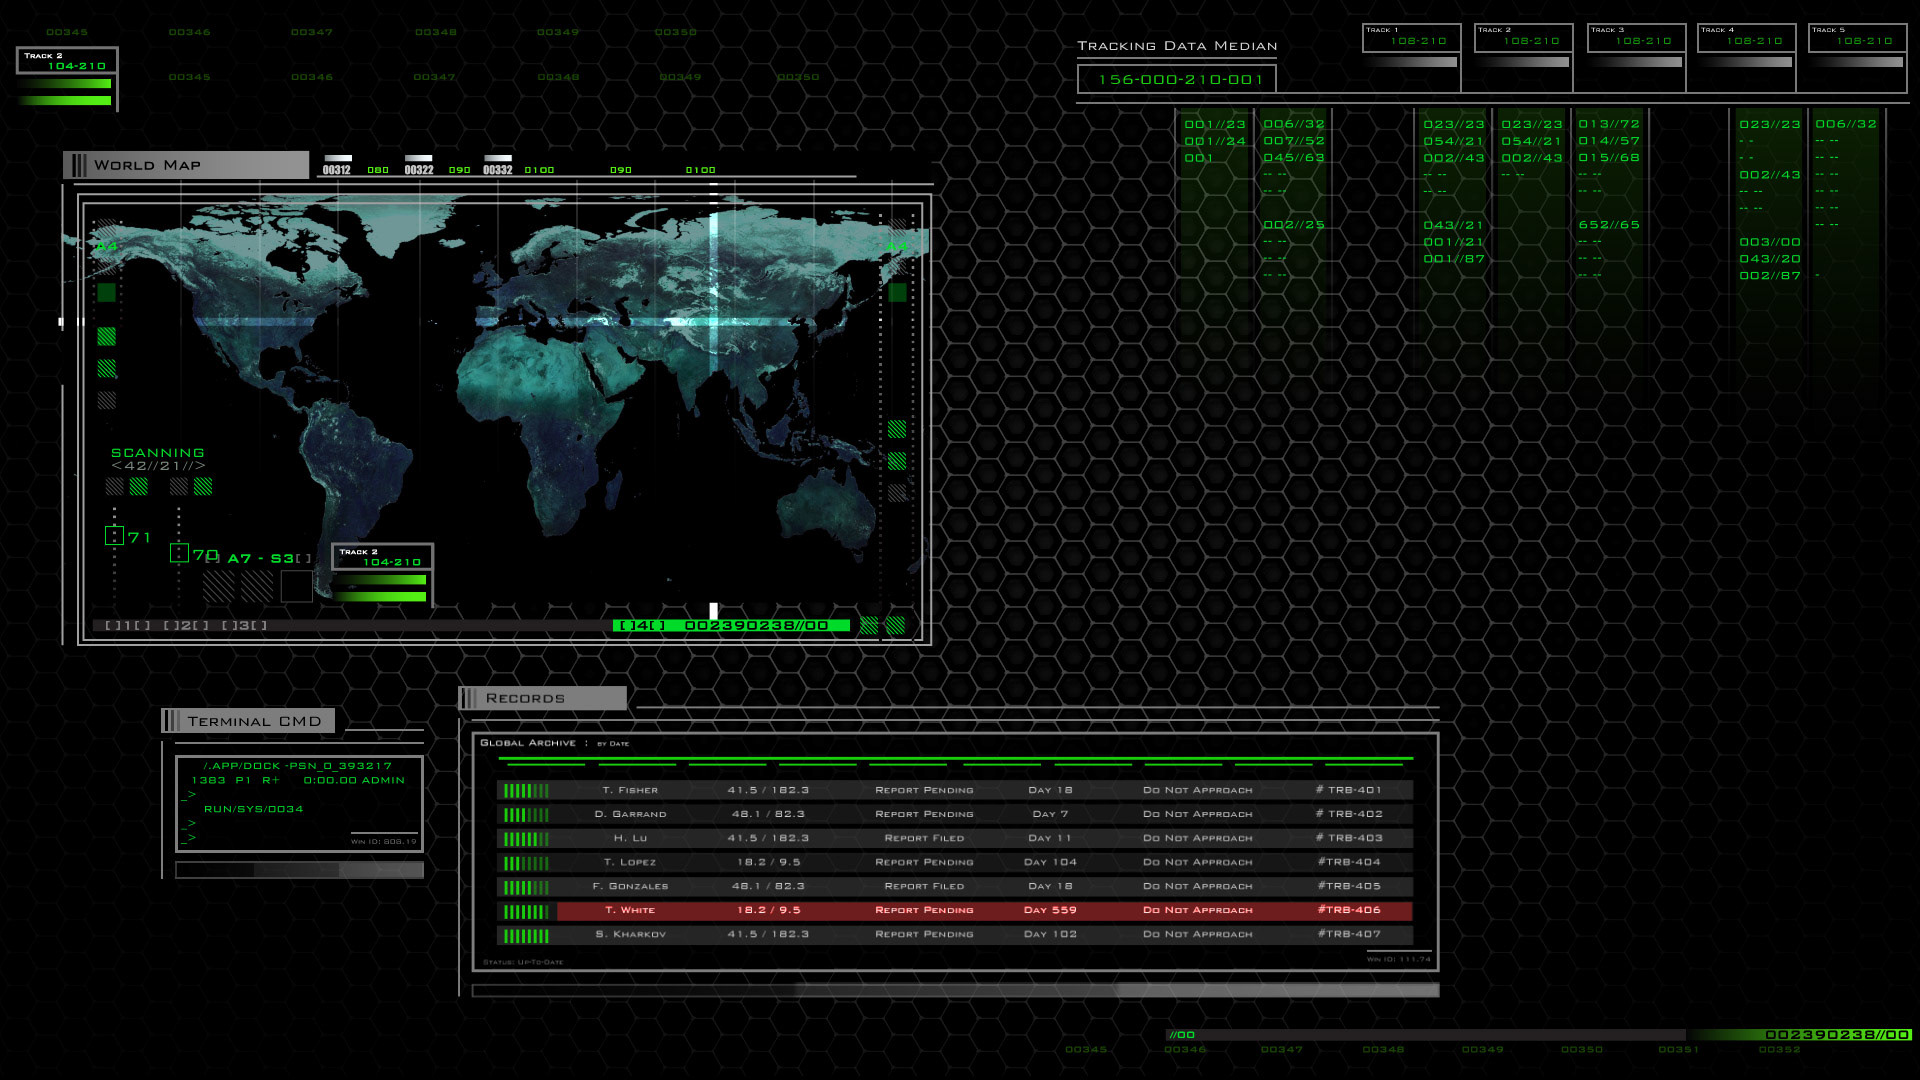The width and height of the screenshot is (1920, 1080).
Task: Select the 00322 marker tab above the map
Action: (x=418, y=165)
